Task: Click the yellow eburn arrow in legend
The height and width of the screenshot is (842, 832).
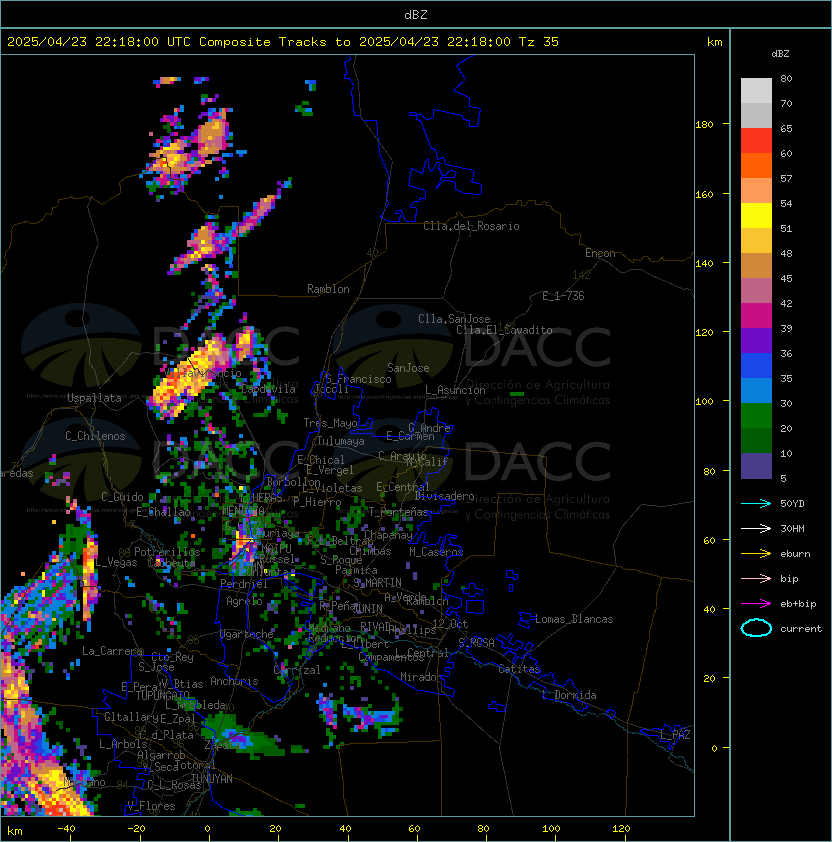Action: [756, 554]
